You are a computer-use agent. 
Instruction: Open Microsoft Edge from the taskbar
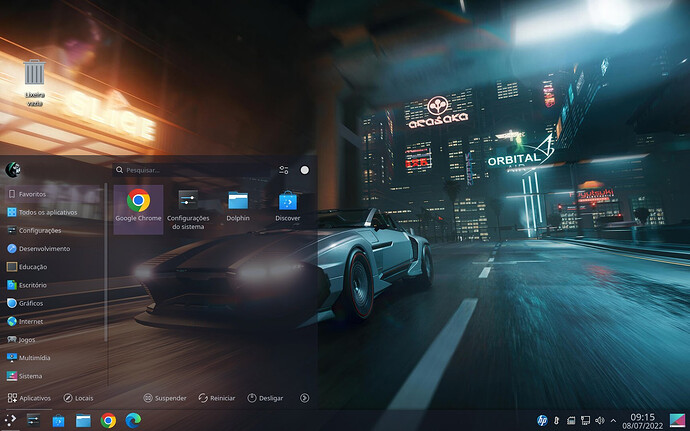[x=133, y=421]
